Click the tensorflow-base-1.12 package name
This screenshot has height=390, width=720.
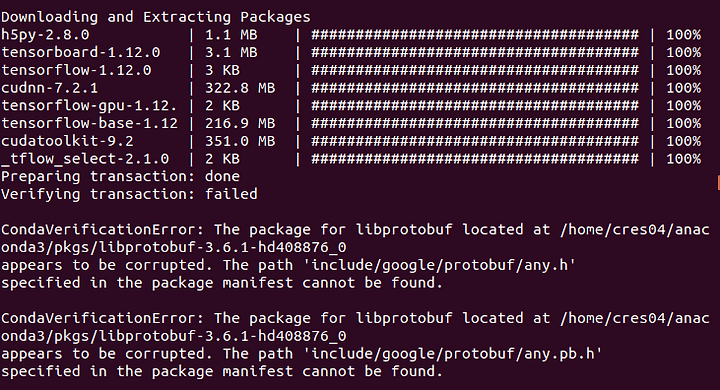pyautogui.click(x=90, y=123)
